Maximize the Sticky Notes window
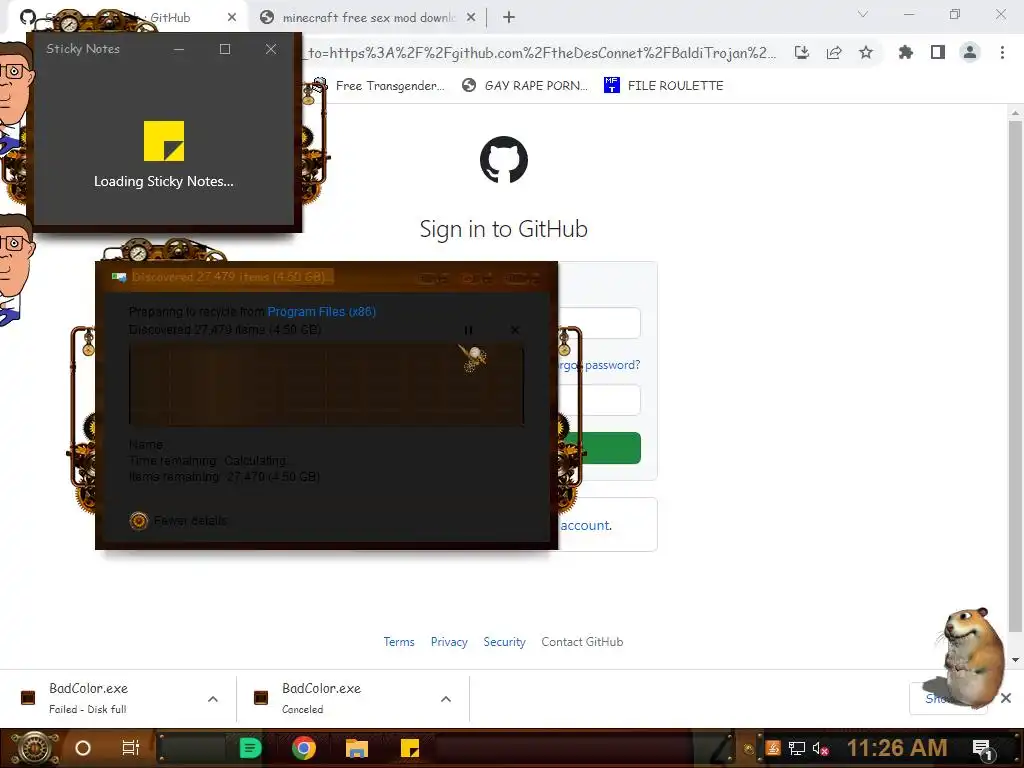The image size is (1024, 768). click(x=225, y=49)
